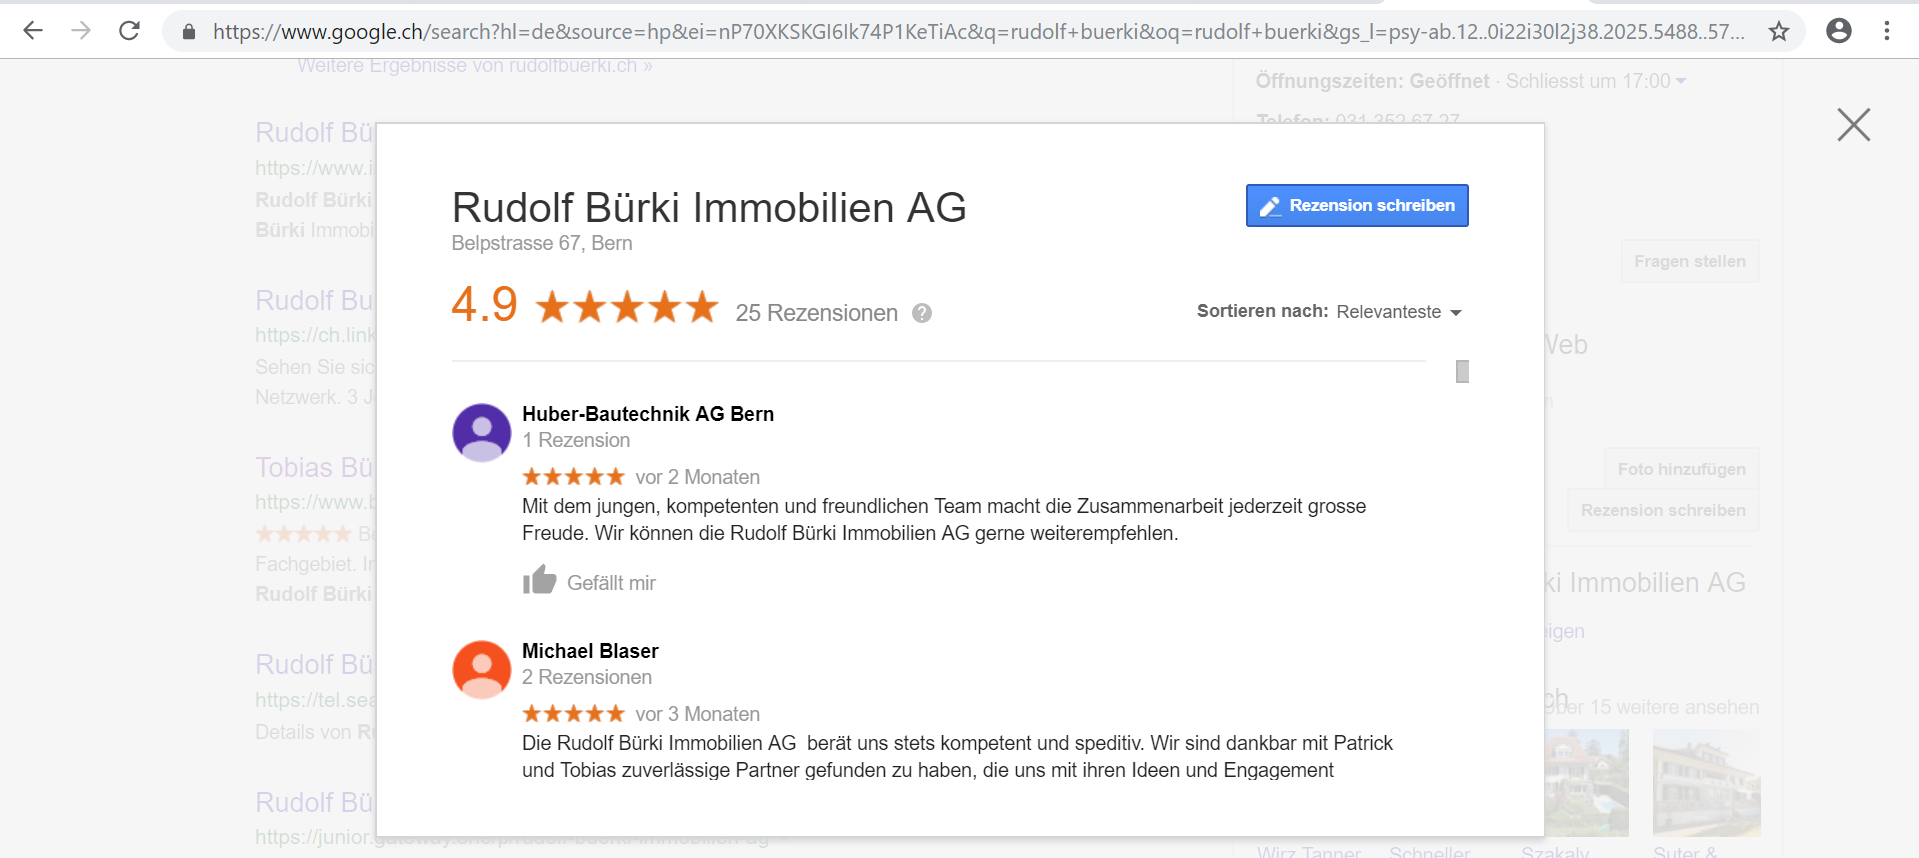Screen dimensions: 1919x858
Task: Open the browser profile account icon
Action: (1838, 31)
